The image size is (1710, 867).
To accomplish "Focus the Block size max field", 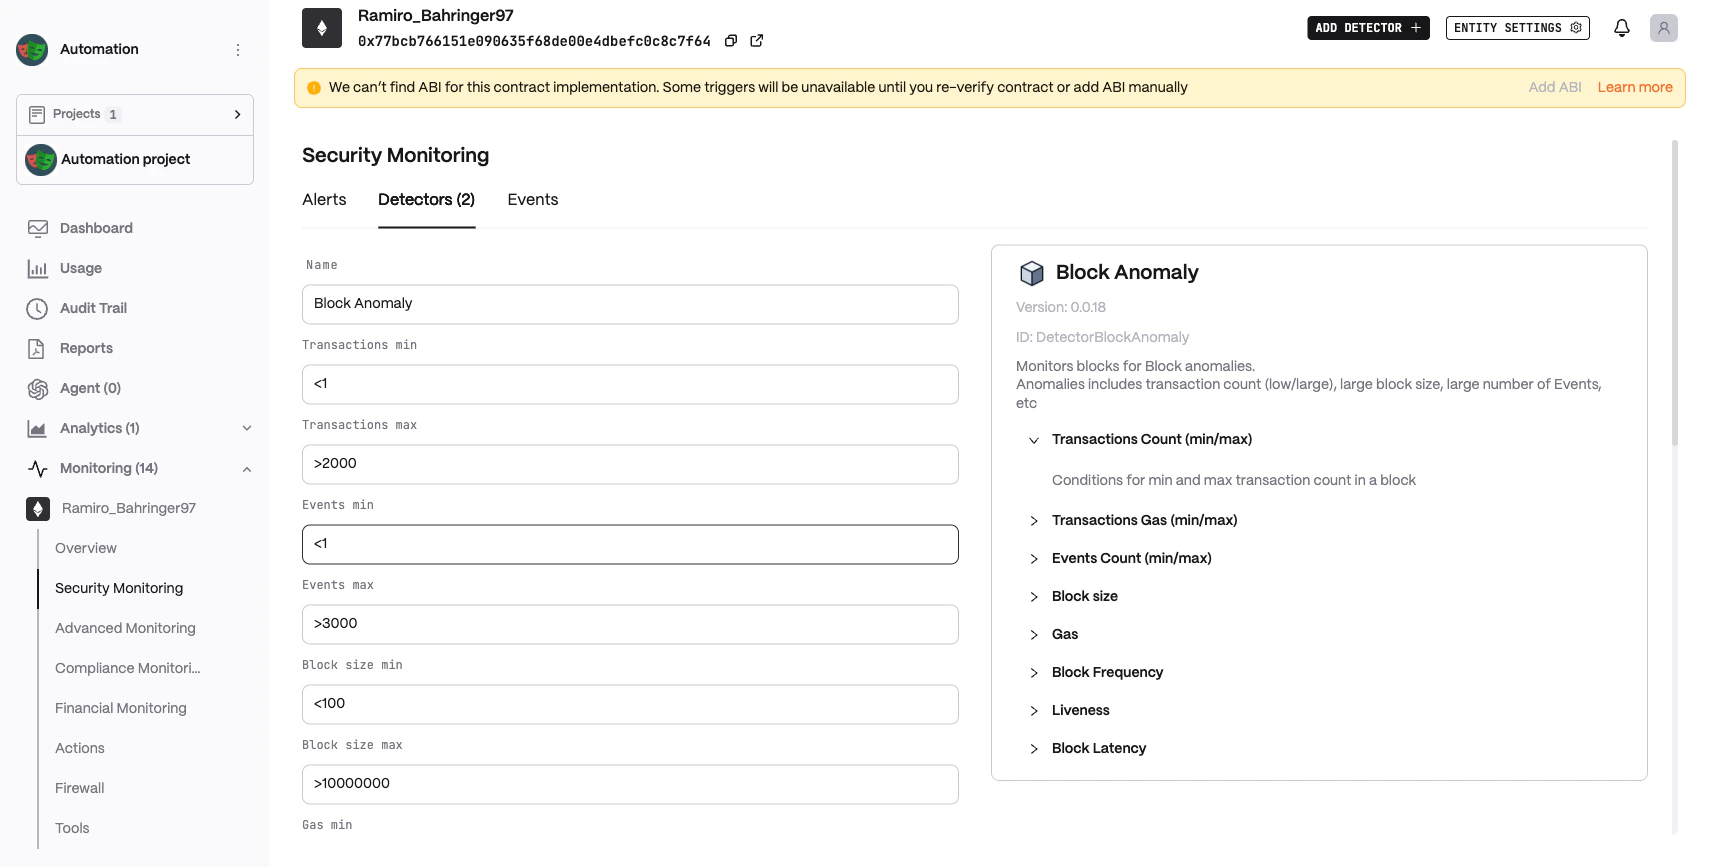I will (630, 784).
